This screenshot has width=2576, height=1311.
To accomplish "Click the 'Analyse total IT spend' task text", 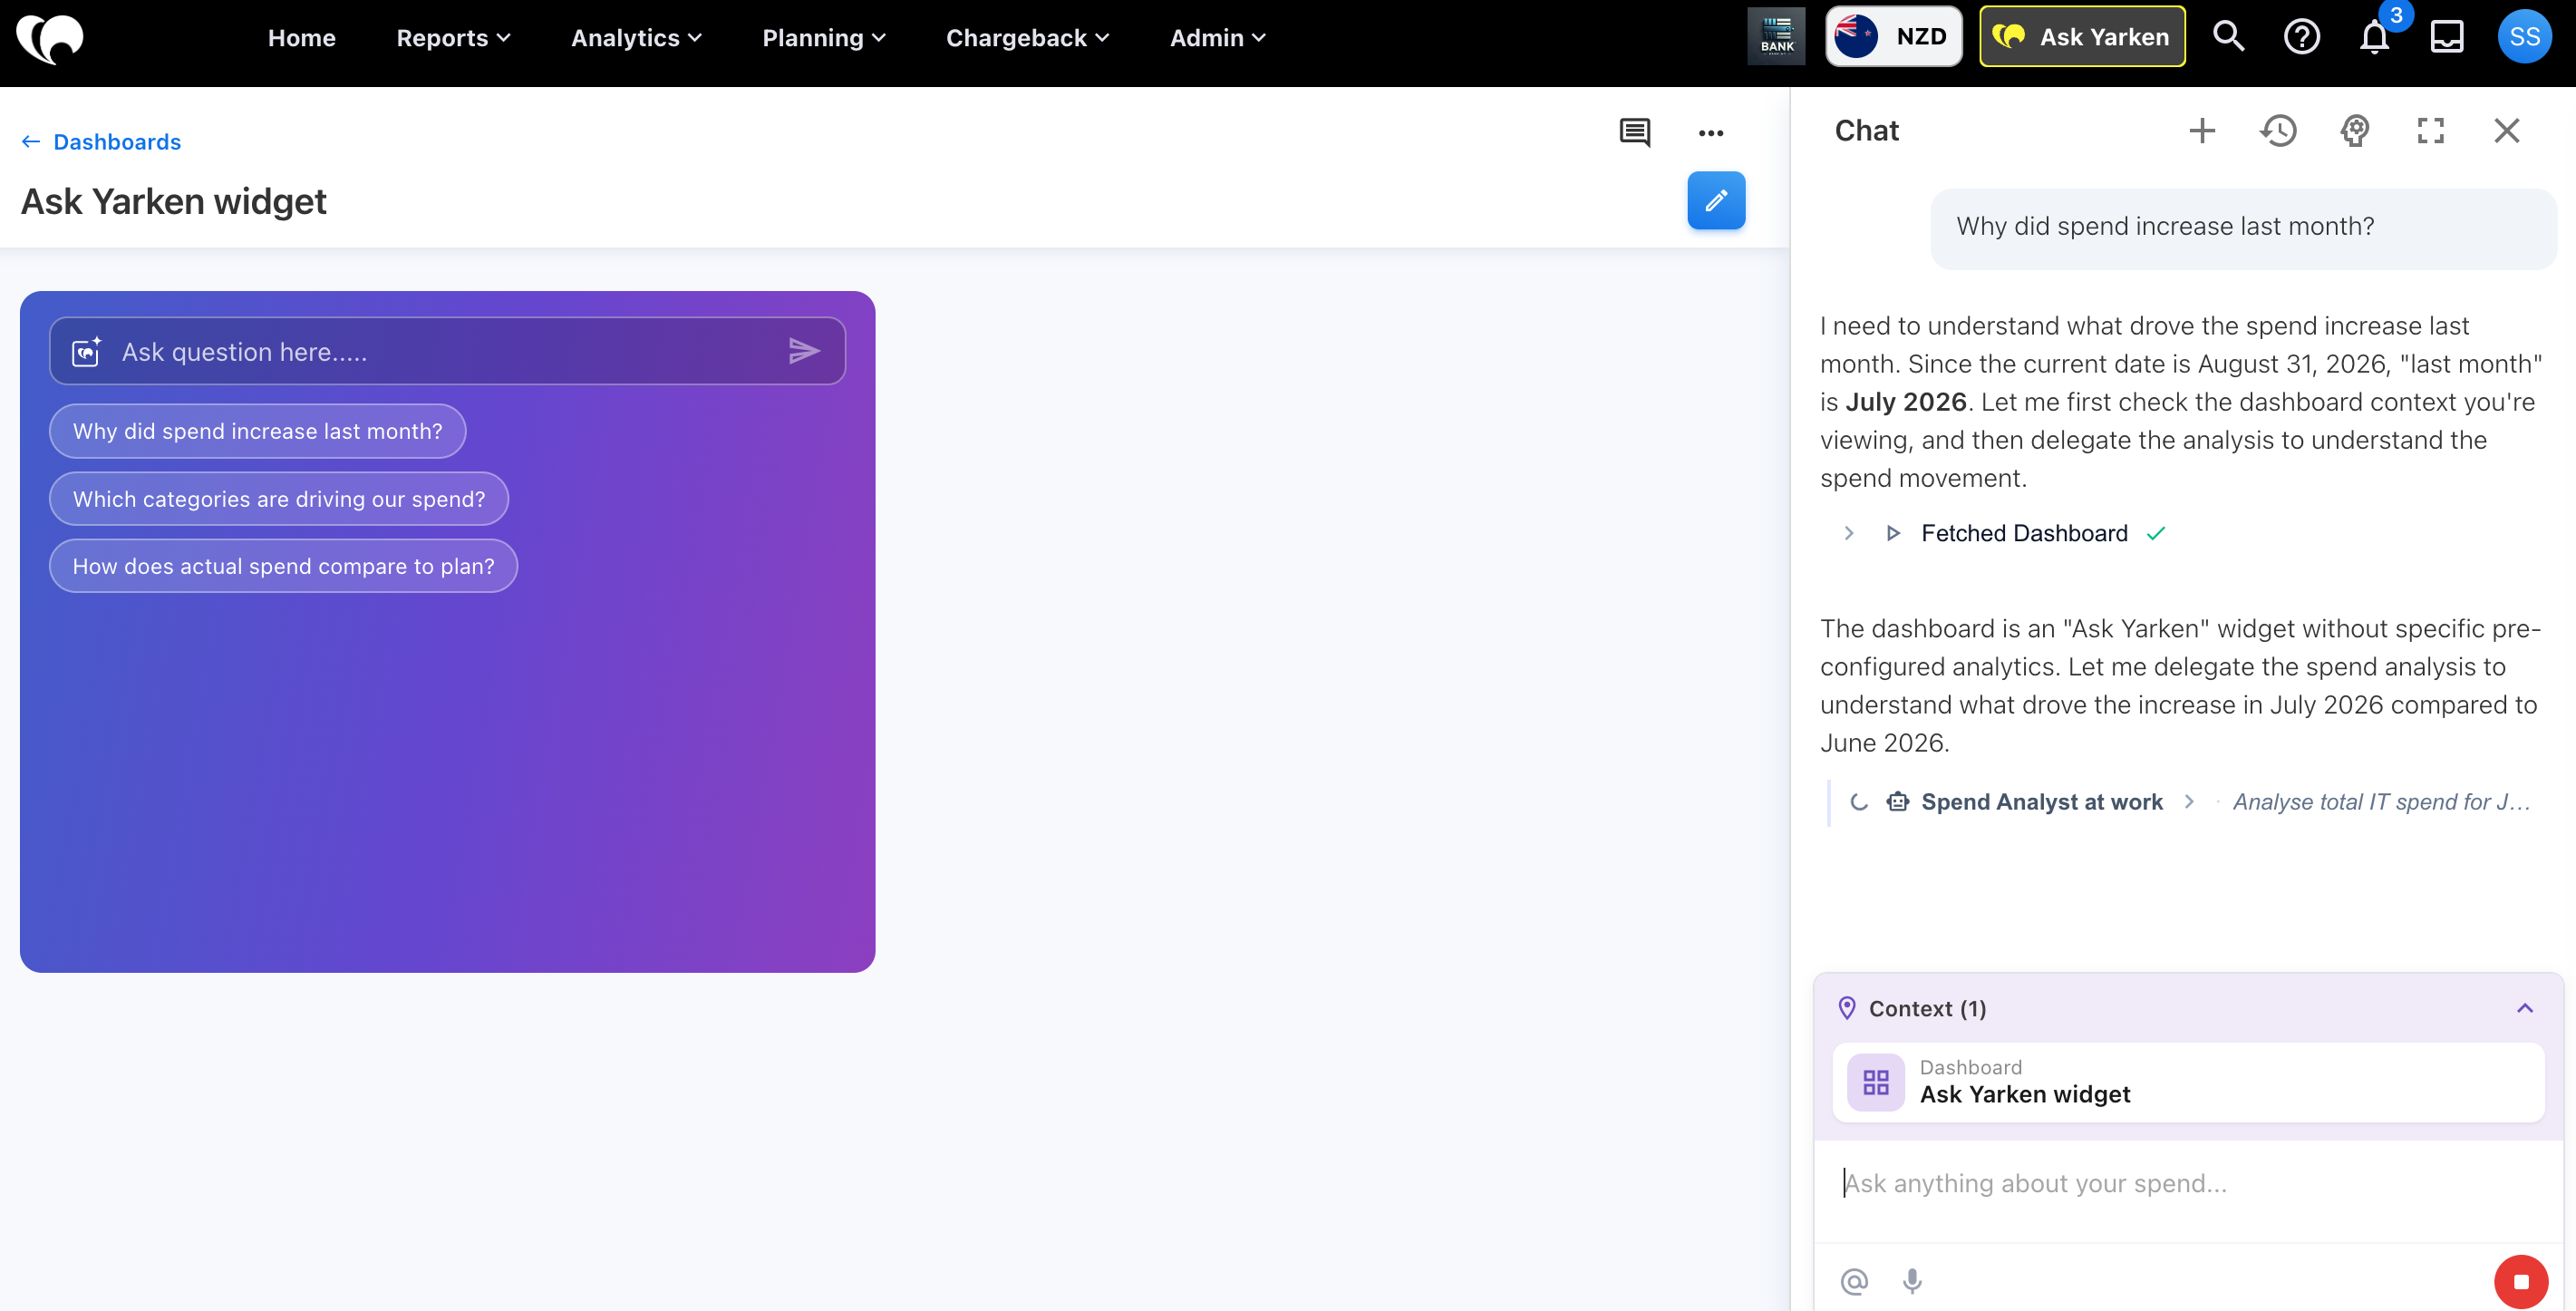I will 2381,802.
